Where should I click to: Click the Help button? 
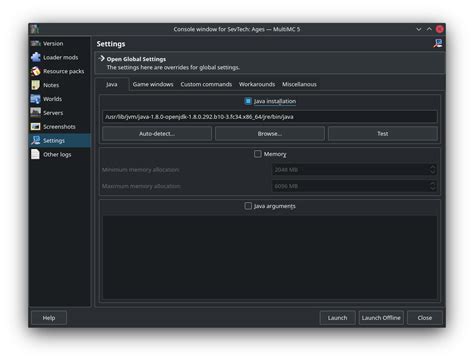[49, 318]
